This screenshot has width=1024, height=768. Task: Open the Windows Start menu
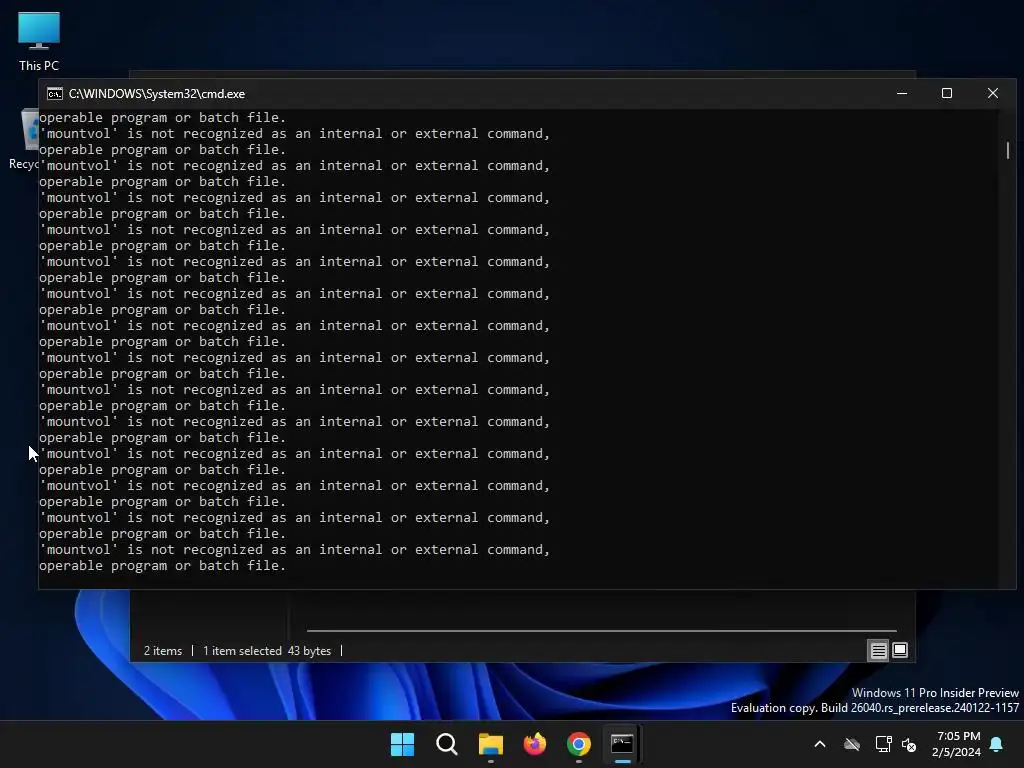tap(402, 744)
